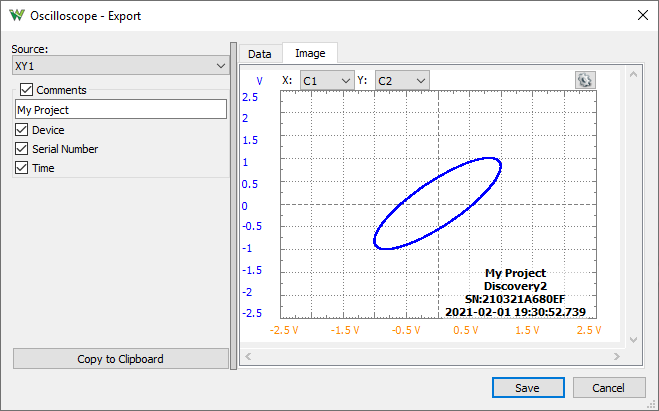Open the Source XY1 dropdown
Viewport: 659px width, 411px height.
[120, 66]
